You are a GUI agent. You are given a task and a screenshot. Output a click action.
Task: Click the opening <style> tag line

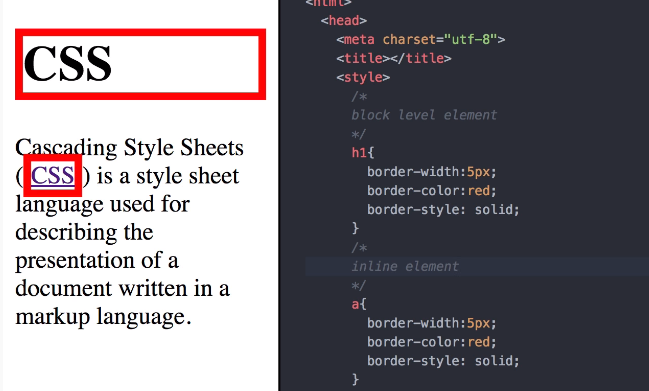pos(363,77)
